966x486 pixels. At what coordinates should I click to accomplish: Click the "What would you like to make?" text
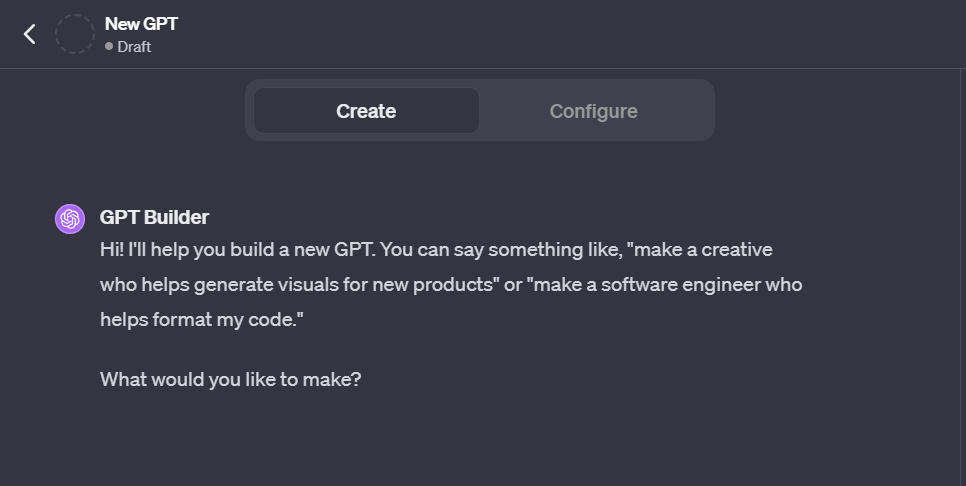230,379
